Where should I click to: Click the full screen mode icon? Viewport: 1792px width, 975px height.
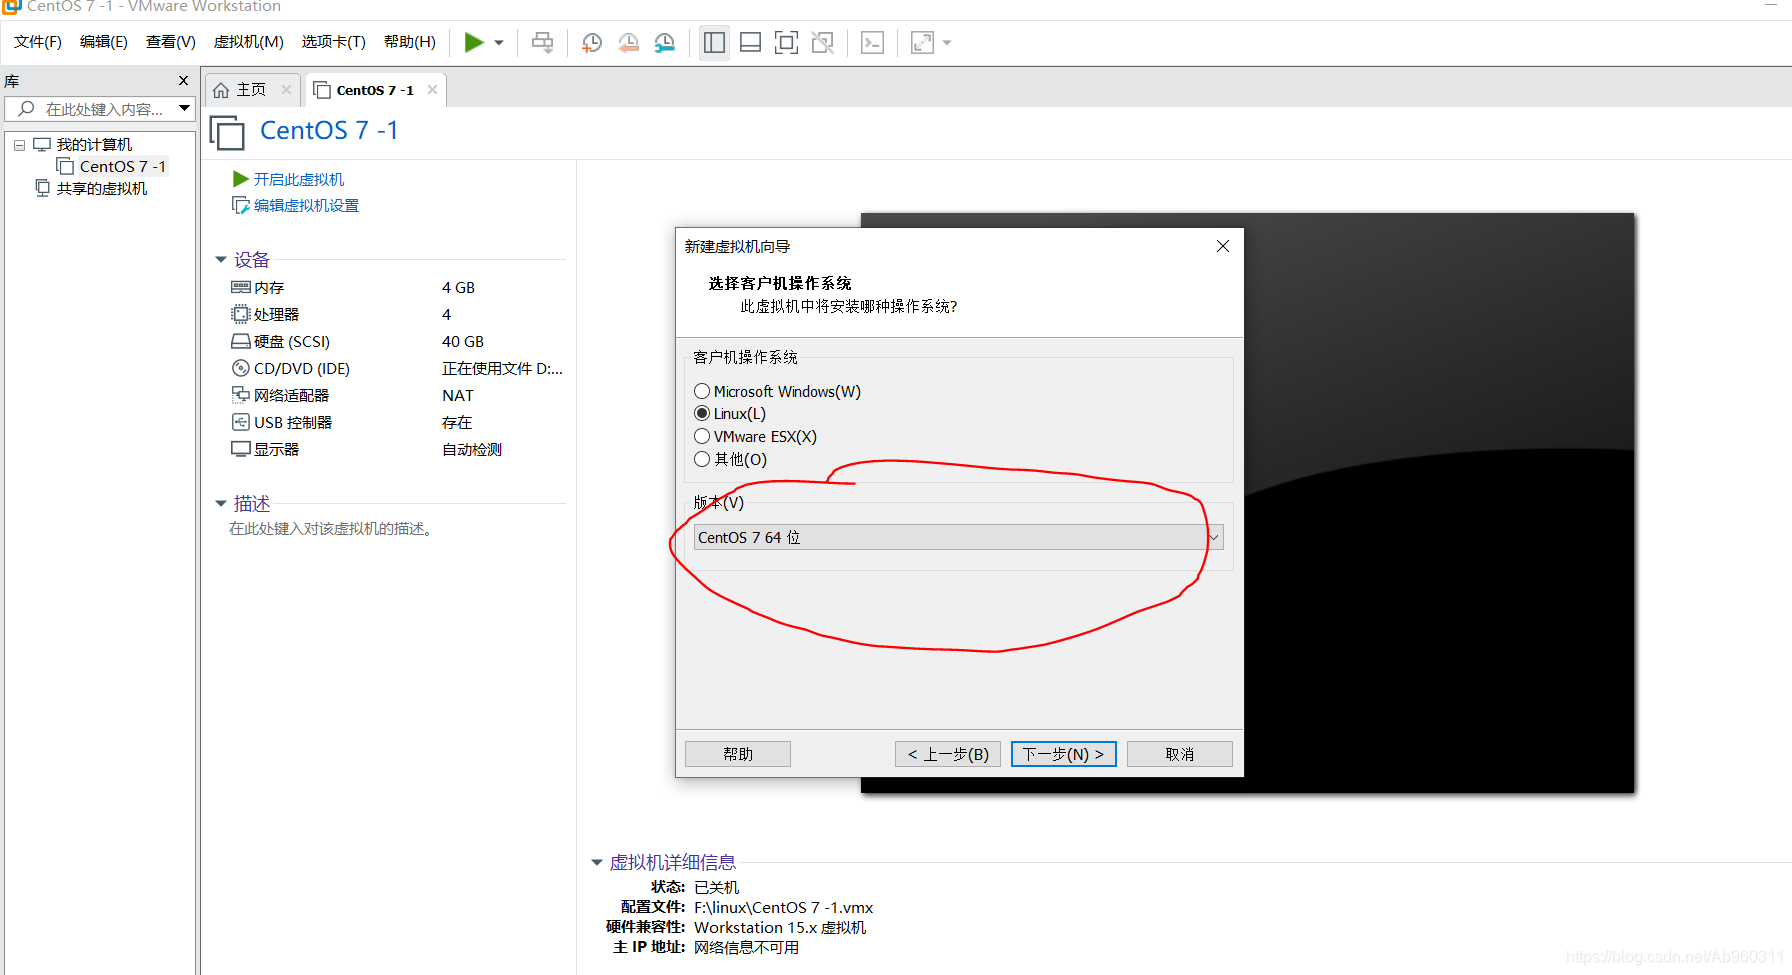pyautogui.click(x=787, y=42)
